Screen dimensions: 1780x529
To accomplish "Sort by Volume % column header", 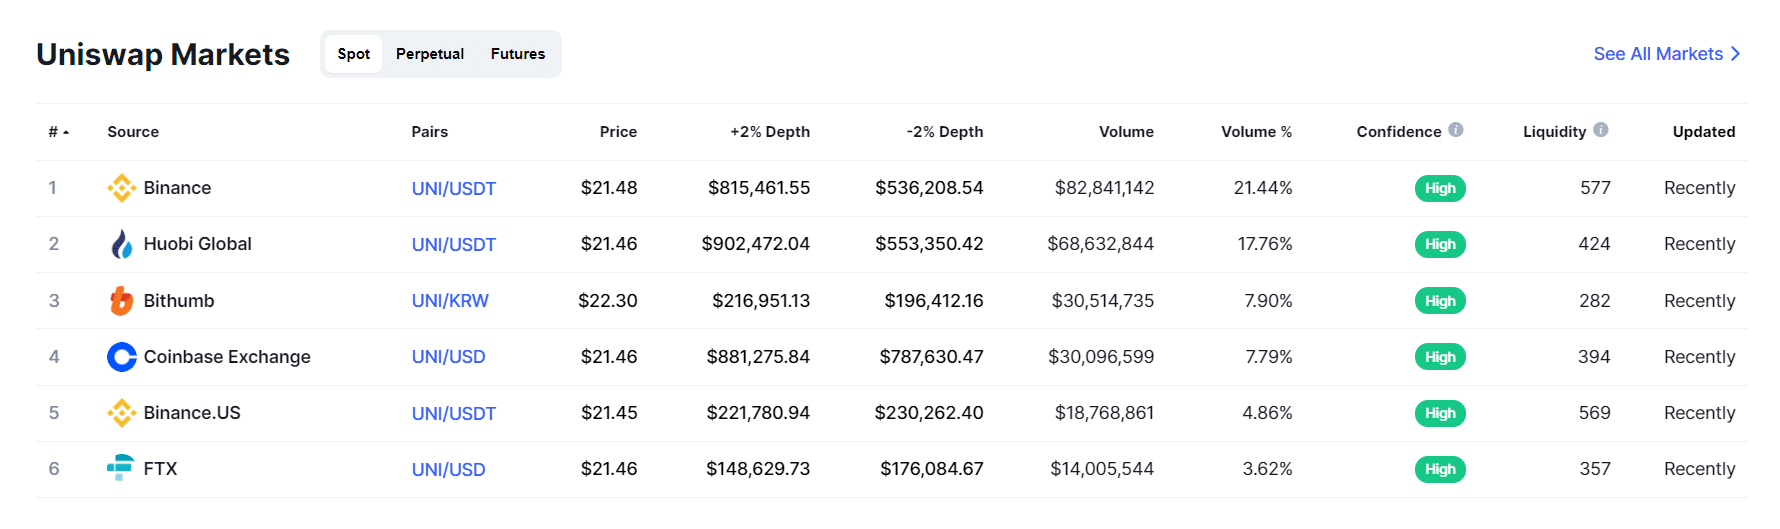I will (x=1256, y=132).
